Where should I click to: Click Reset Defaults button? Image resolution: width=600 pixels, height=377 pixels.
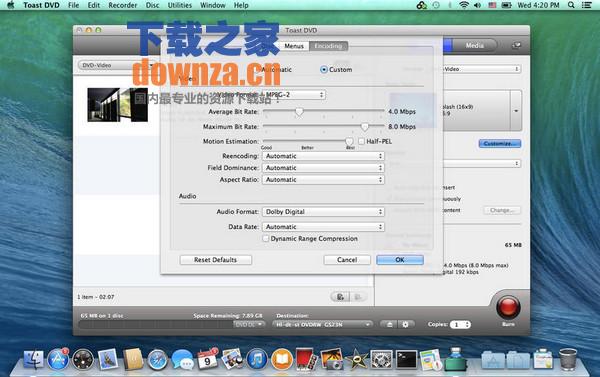pos(215,260)
